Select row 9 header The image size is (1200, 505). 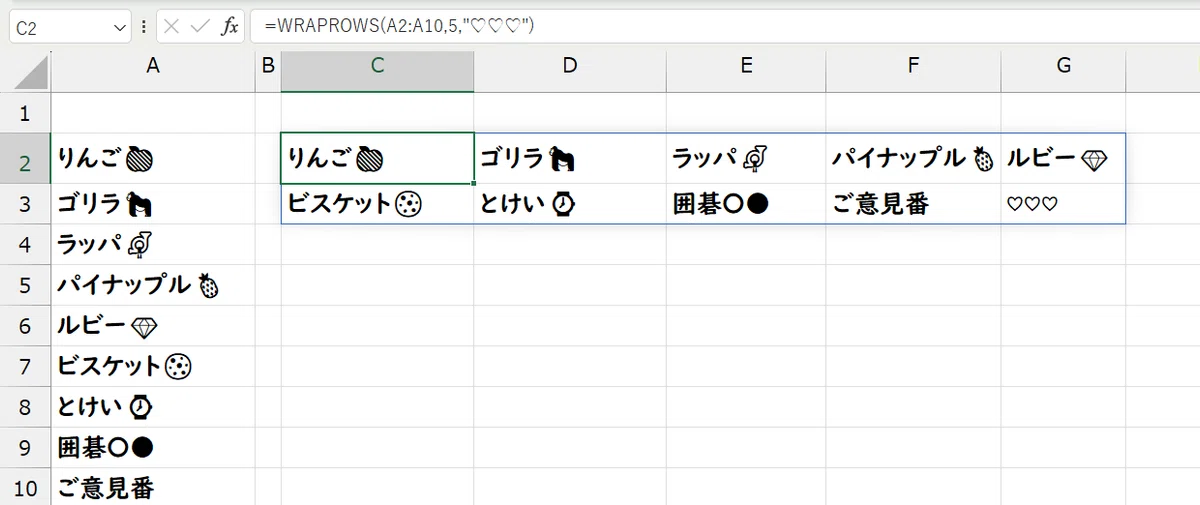25,447
